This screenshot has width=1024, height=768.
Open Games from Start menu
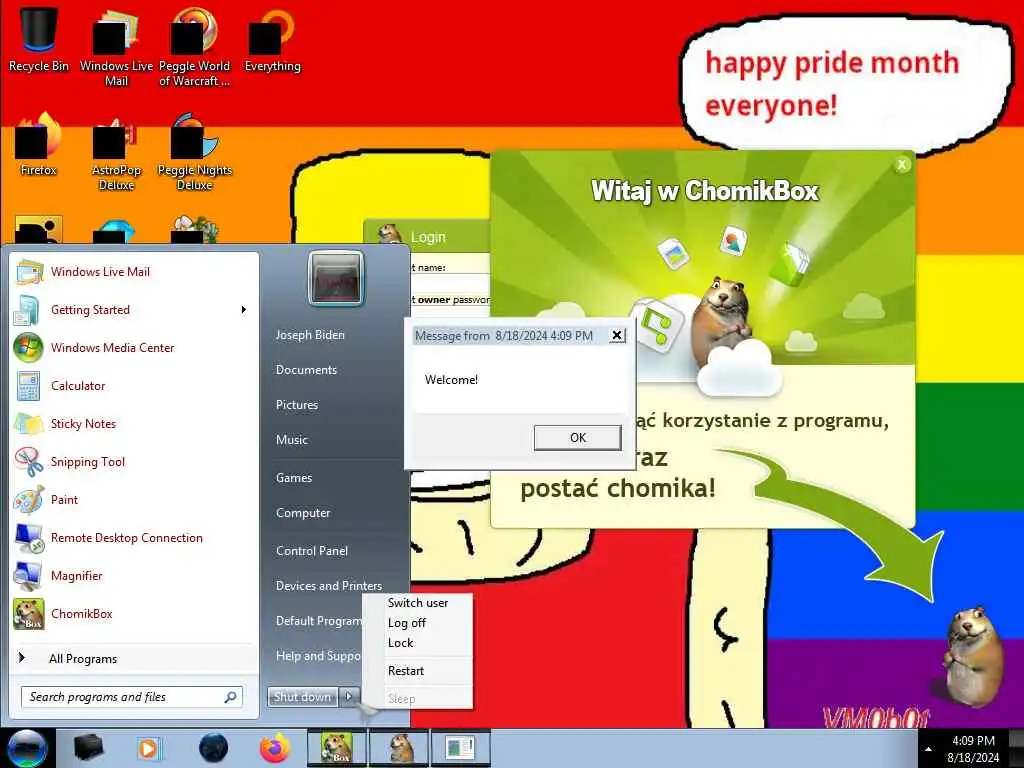[x=294, y=477]
